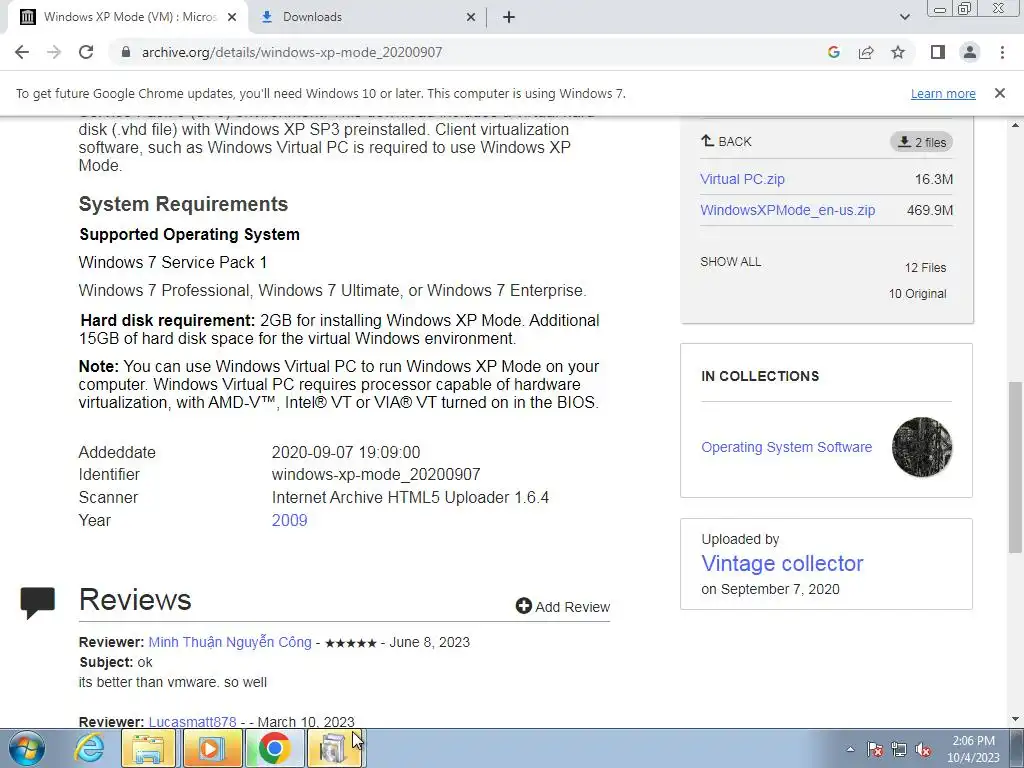Open a new browser tab
The height and width of the screenshot is (768, 1024).
coord(509,17)
